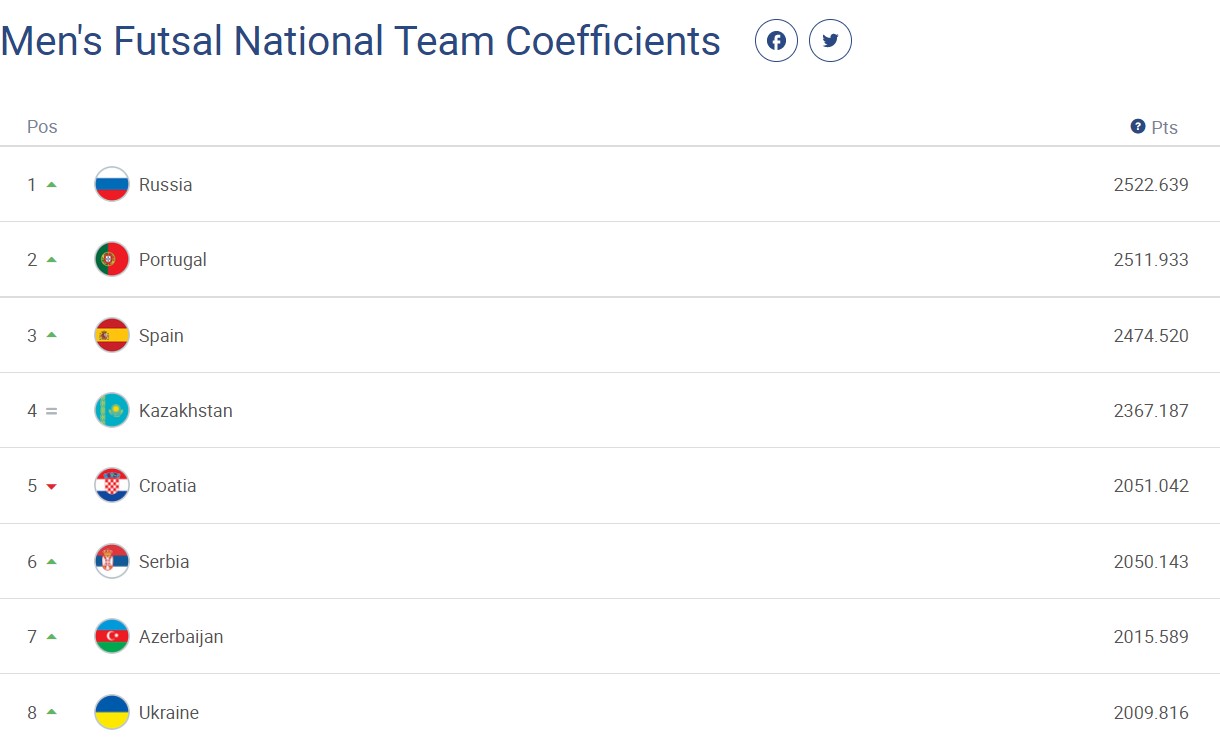Click the question mark help icon beside Pts
The height and width of the screenshot is (739, 1220).
pos(1137,126)
